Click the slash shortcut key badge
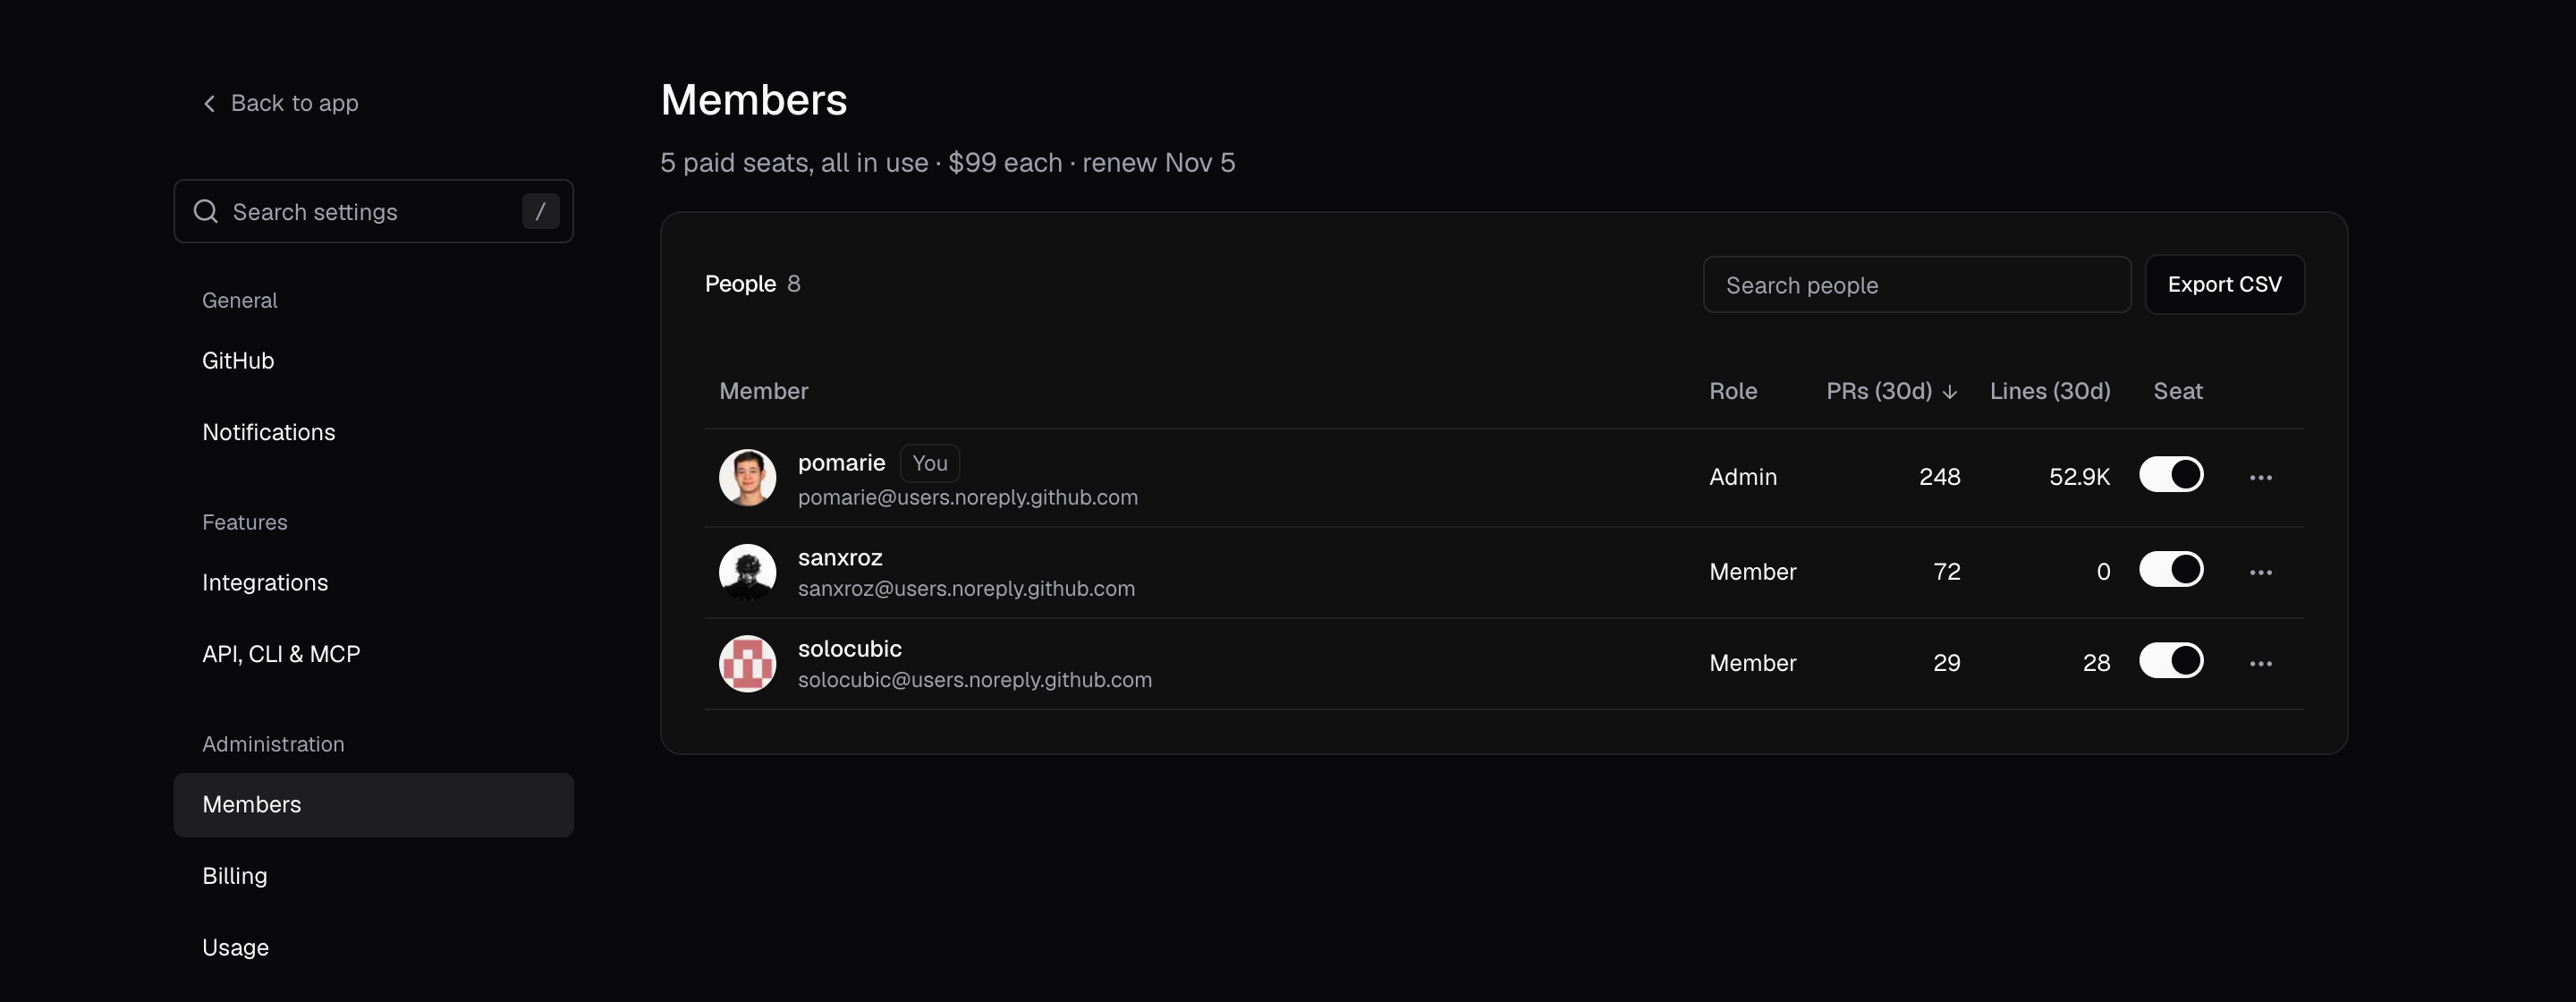2576x1002 pixels. coord(540,211)
